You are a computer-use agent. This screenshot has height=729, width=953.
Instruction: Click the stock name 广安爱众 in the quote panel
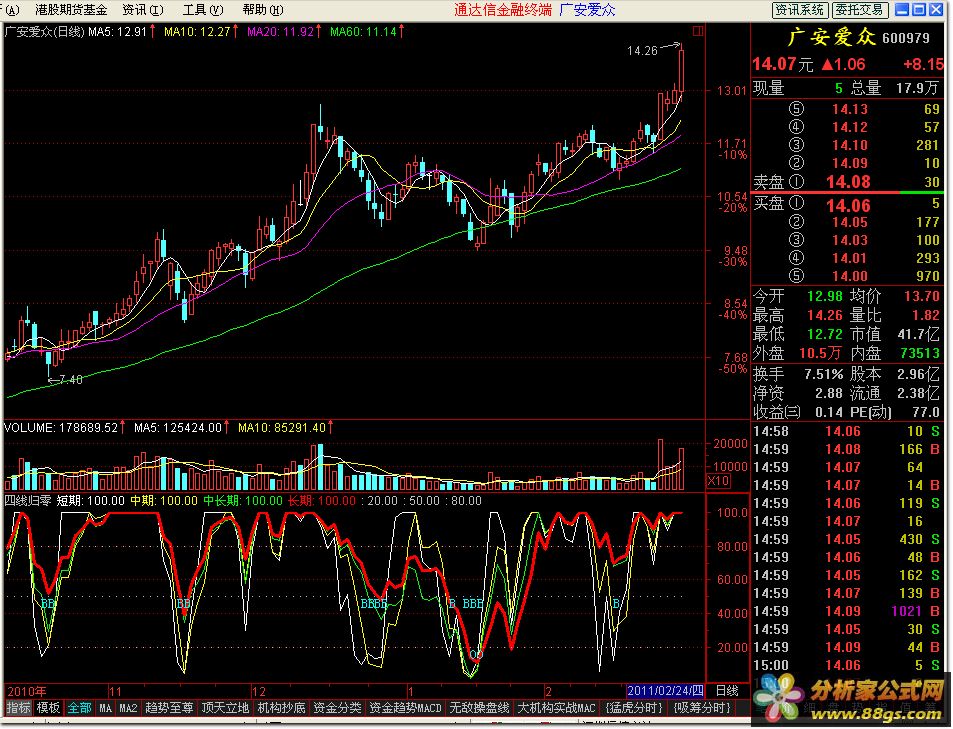(831, 38)
